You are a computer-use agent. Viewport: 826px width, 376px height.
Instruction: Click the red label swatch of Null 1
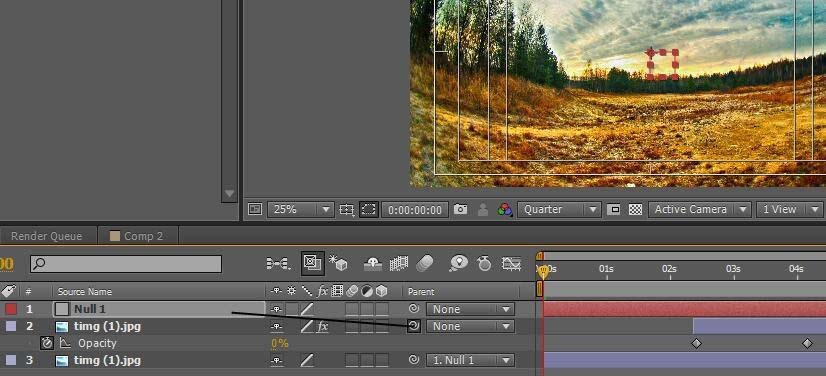[11, 309]
